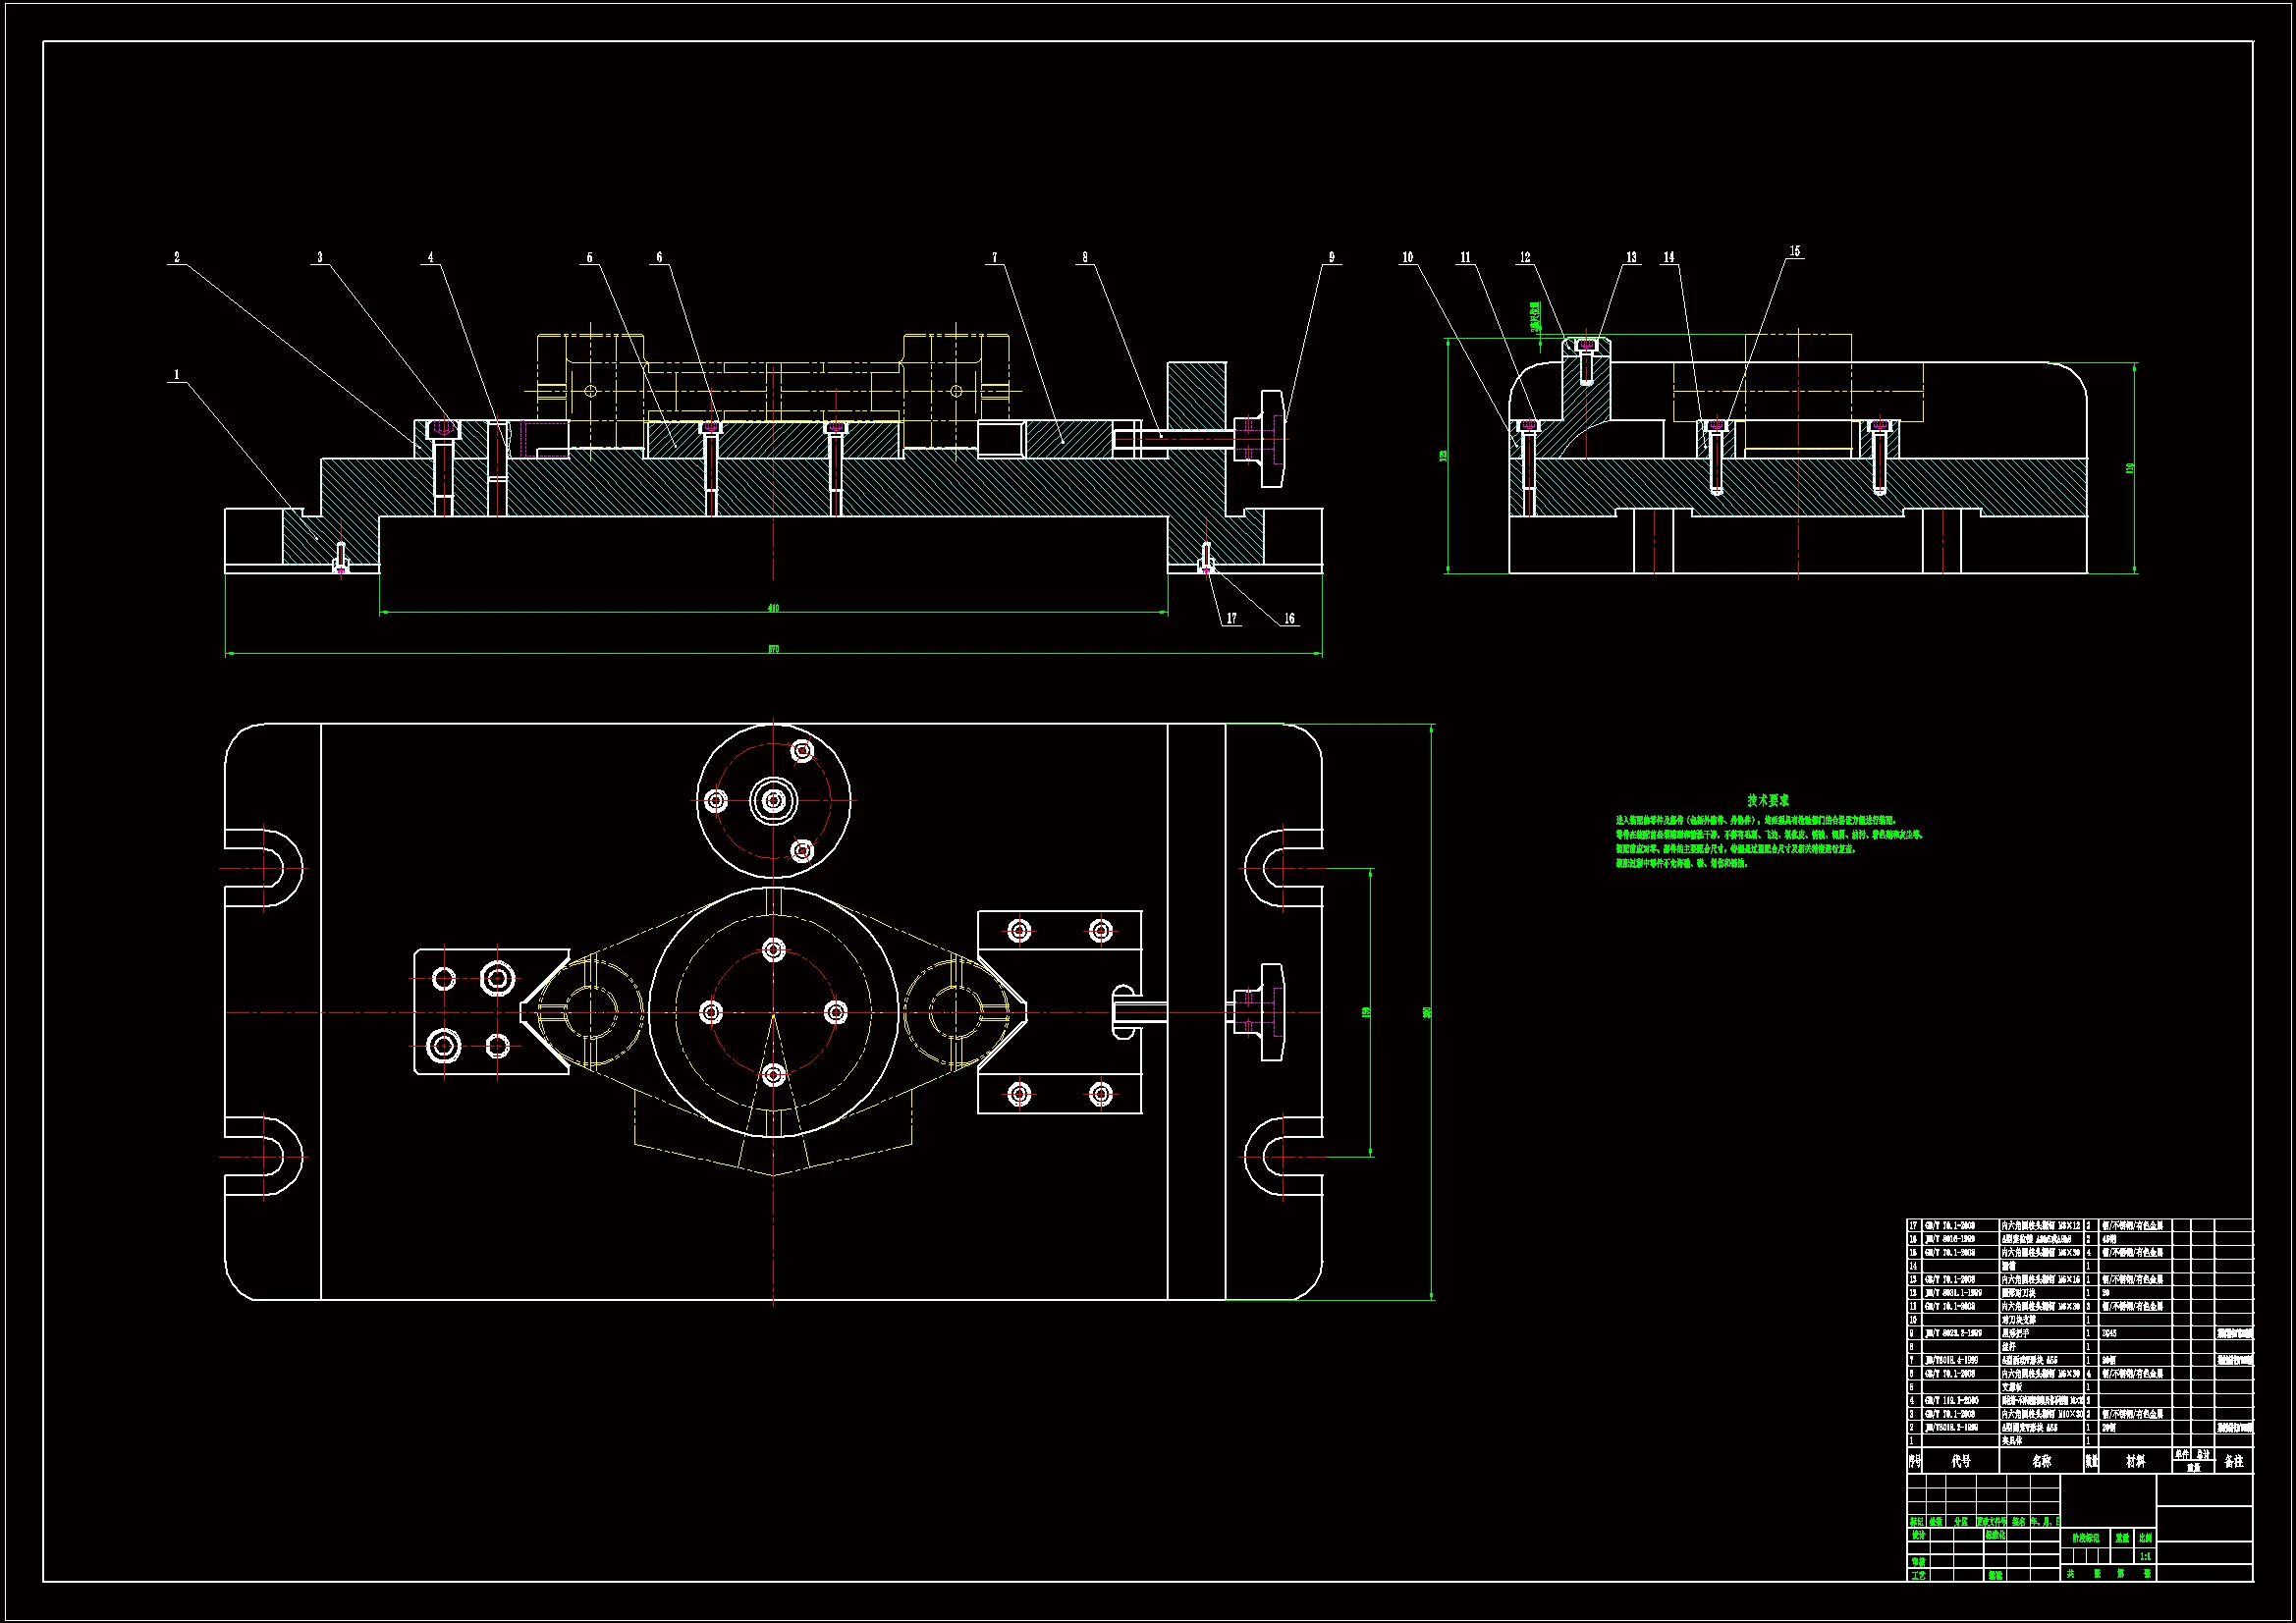This screenshot has width=2296, height=1623.
Task: Select the 410 horizontal dimension text
Action: (x=773, y=608)
